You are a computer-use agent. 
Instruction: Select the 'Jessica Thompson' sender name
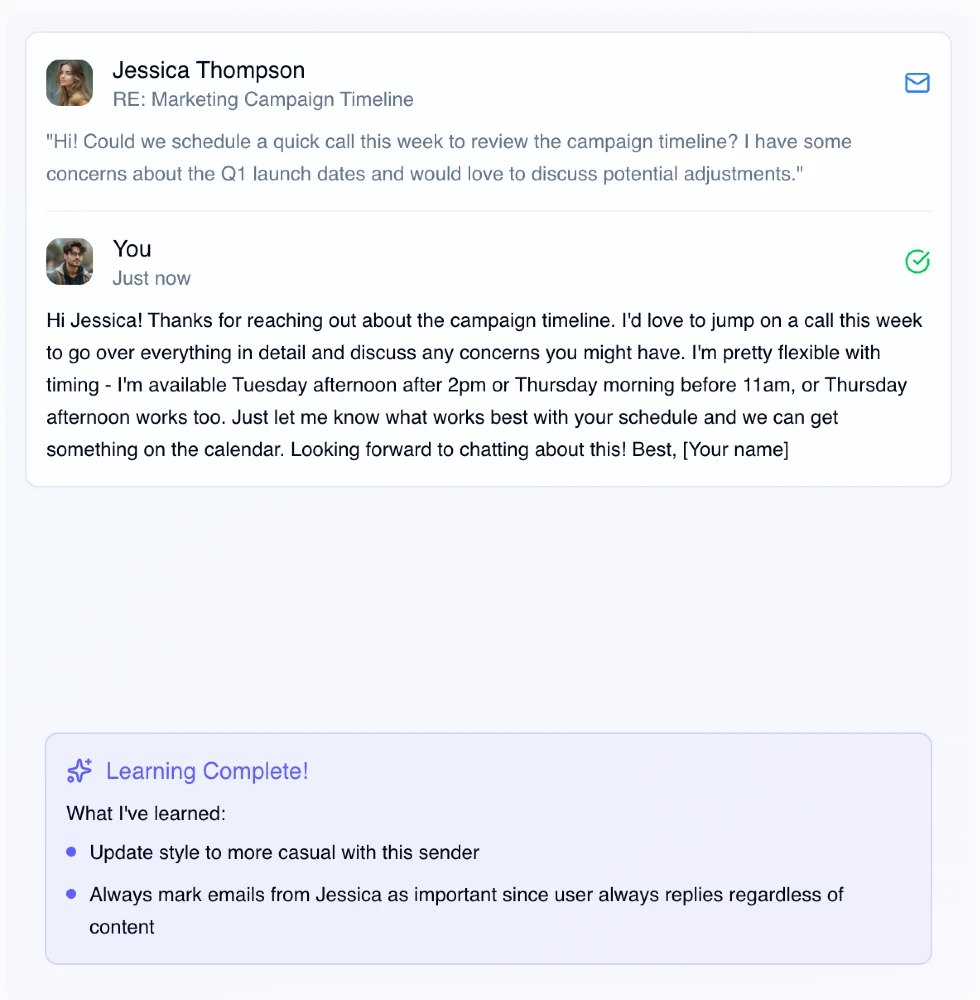click(x=208, y=70)
